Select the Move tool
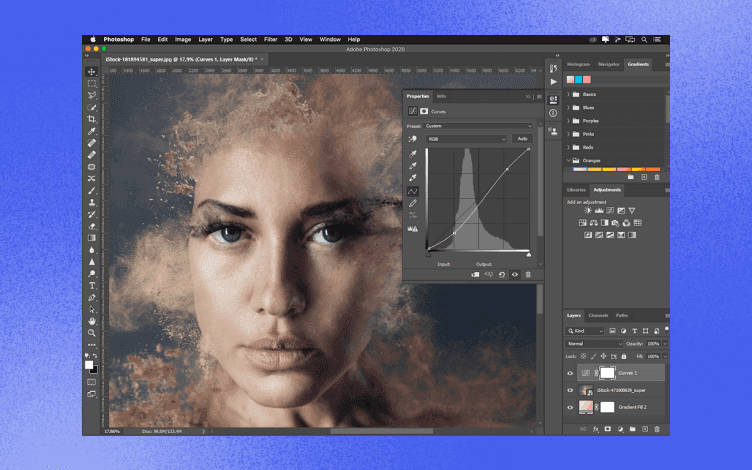This screenshot has height=470, width=752. point(92,72)
